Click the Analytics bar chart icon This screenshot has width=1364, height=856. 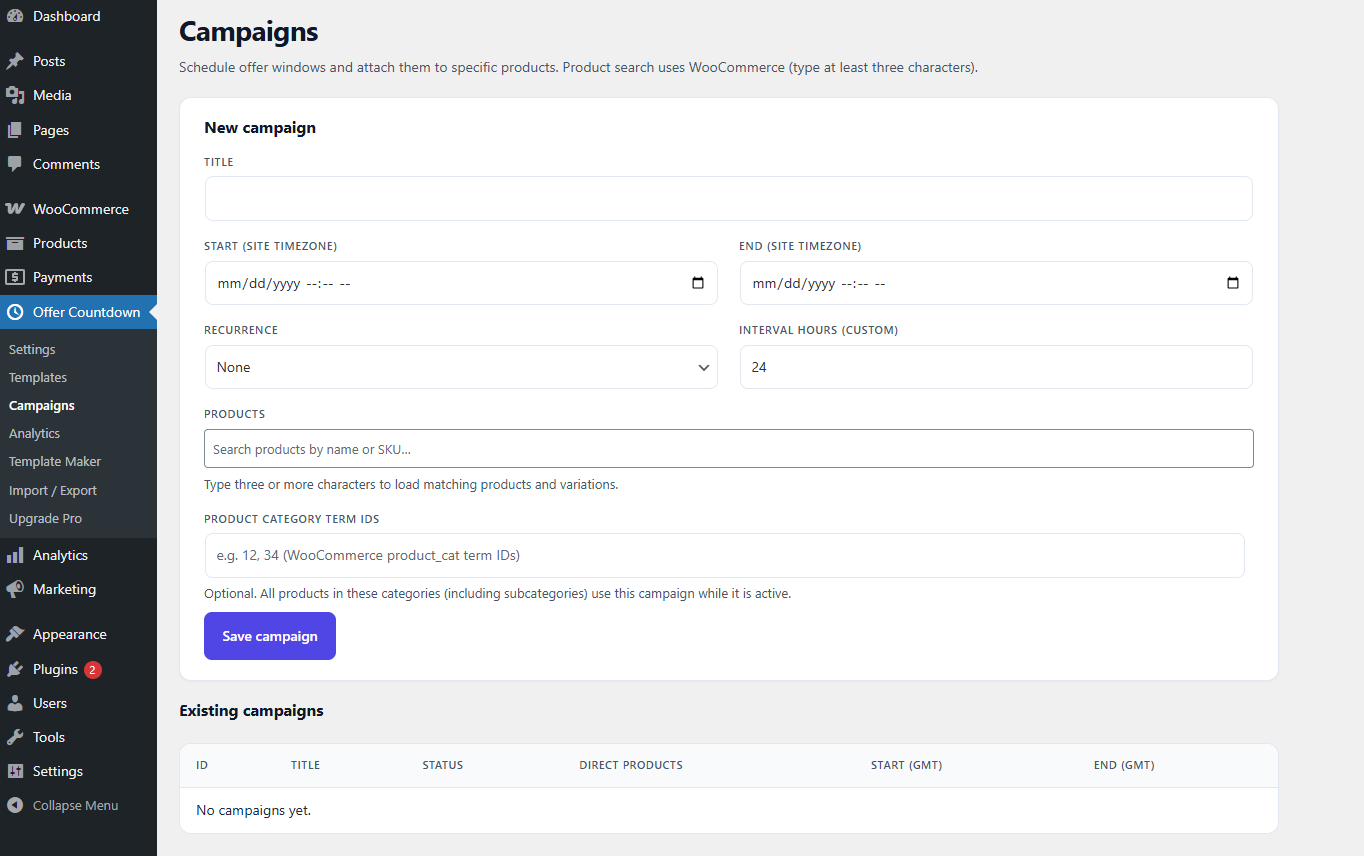pos(15,555)
